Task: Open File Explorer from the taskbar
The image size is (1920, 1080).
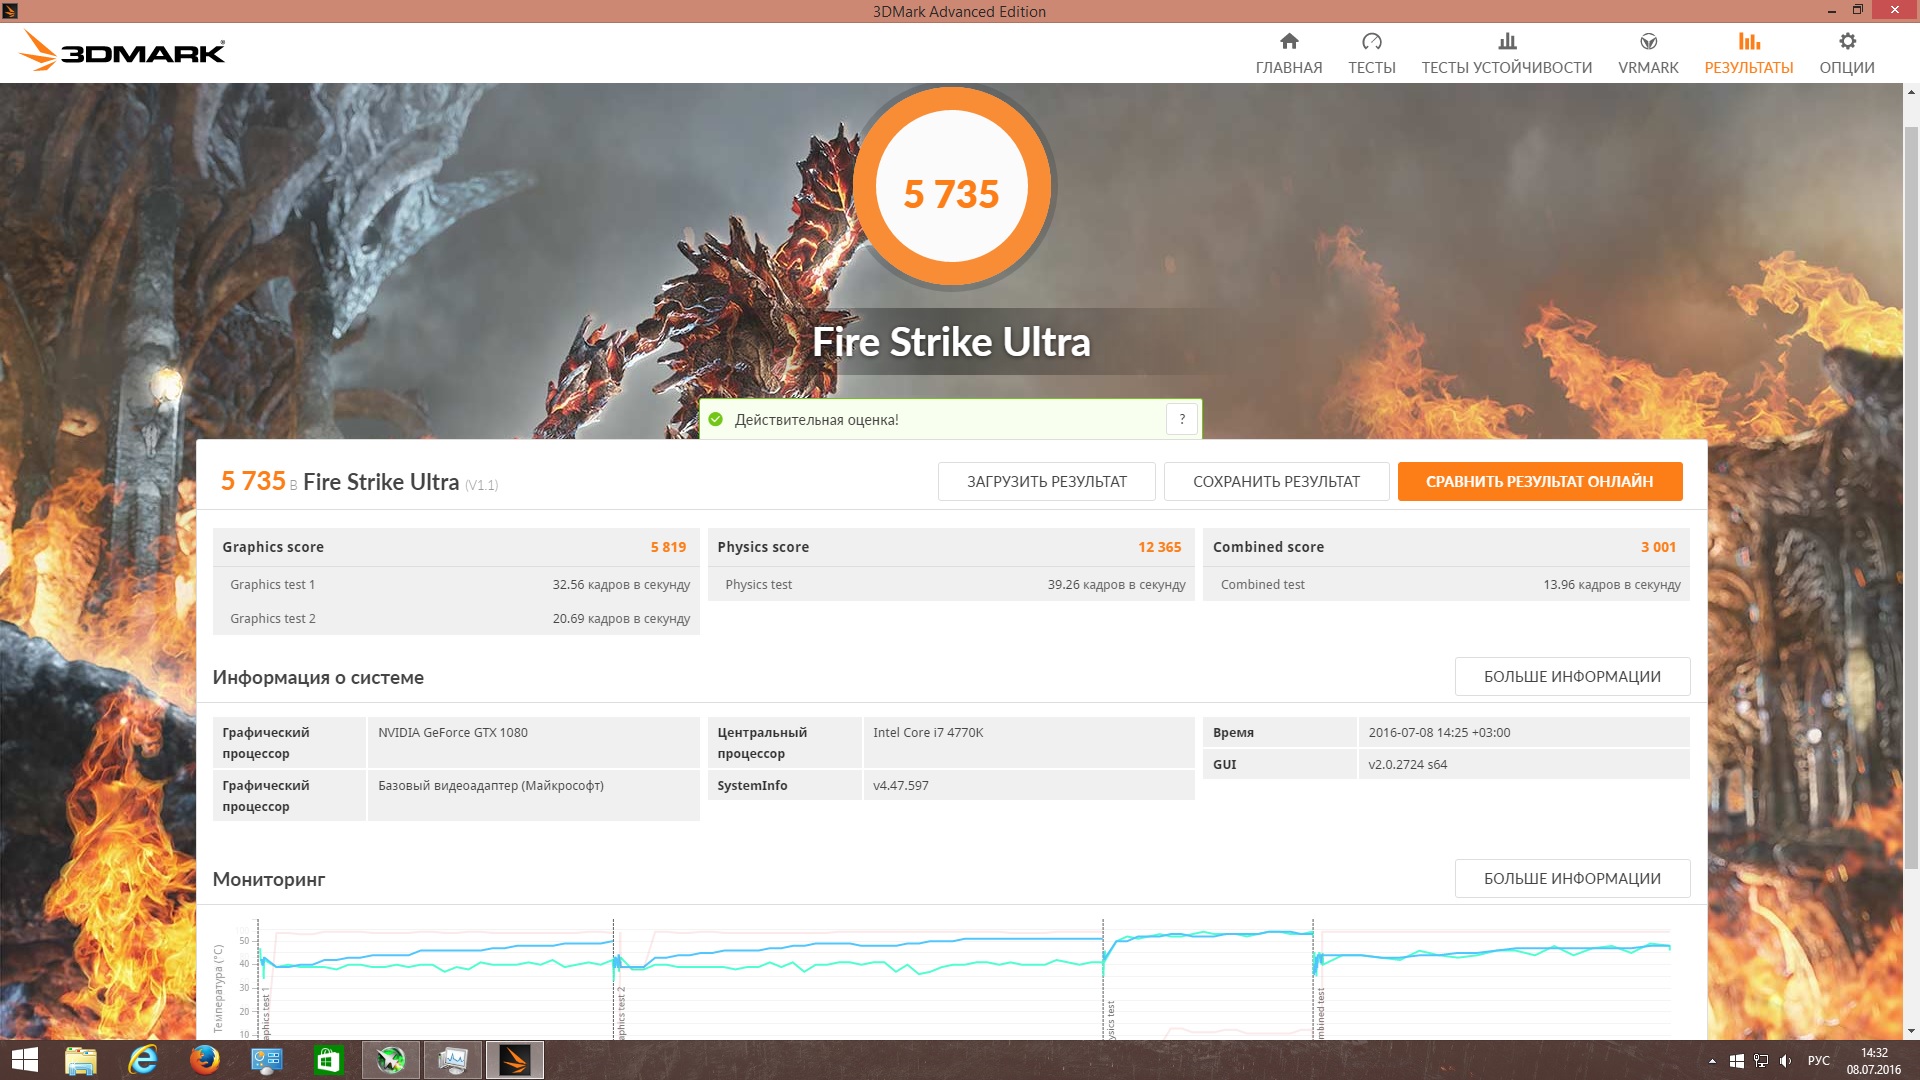Action: pyautogui.click(x=81, y=1059)
